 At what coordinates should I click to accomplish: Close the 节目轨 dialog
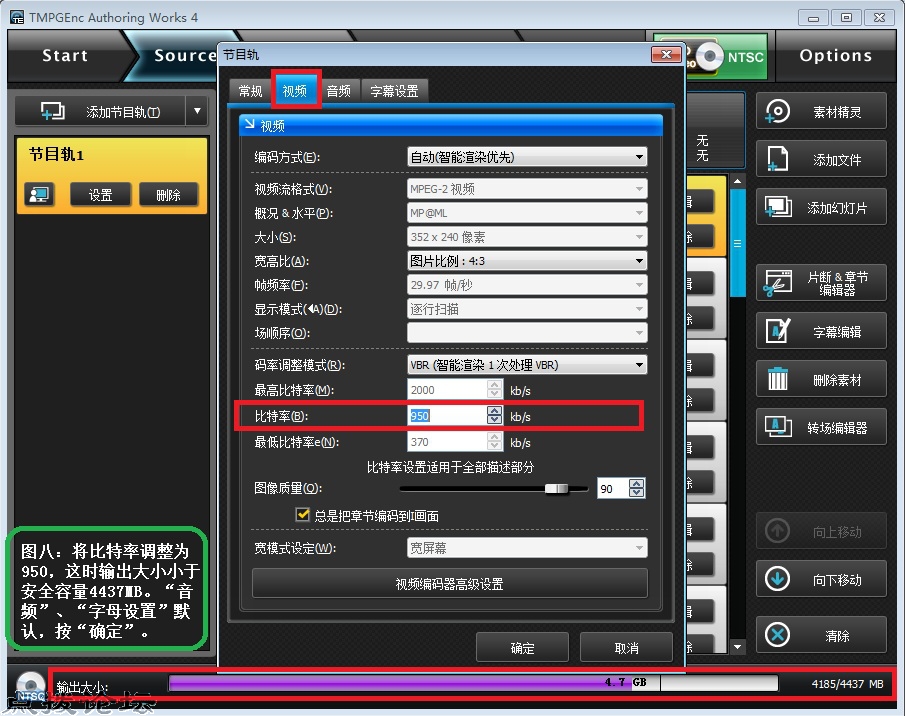tap(666, 54)
